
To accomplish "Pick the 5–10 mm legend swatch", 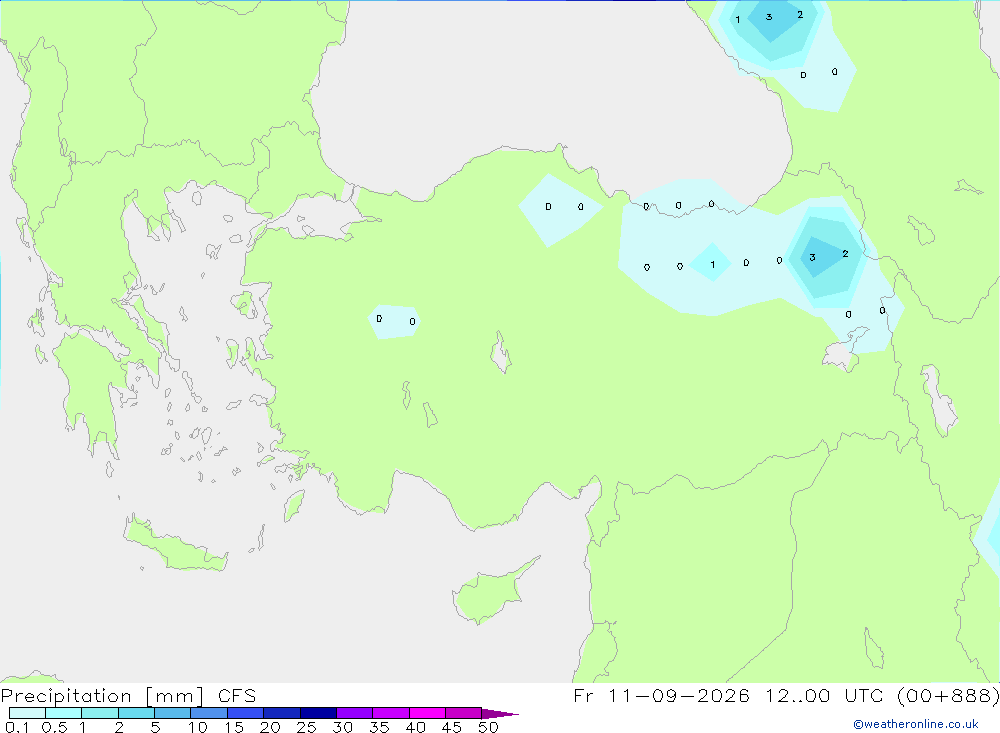I will [172, 713].
